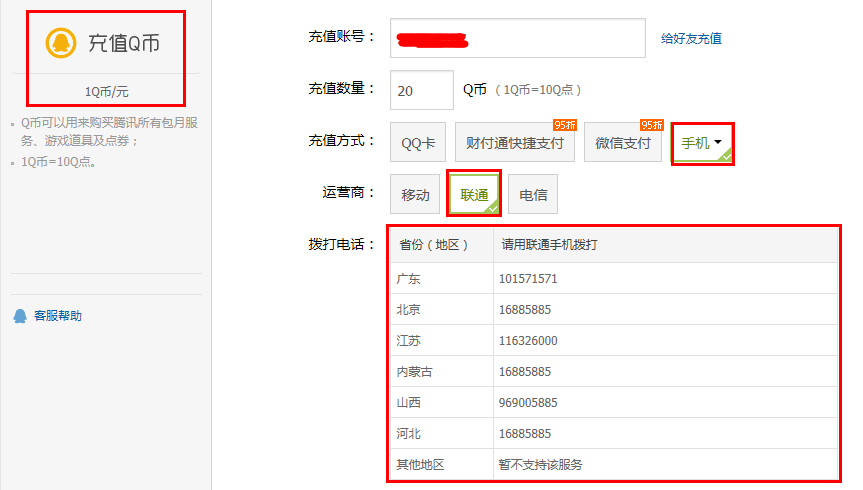Image resolution: width=863 pixels, height=490 pixels.
Task: Click phone number 101571571
Action: (528, 279)
